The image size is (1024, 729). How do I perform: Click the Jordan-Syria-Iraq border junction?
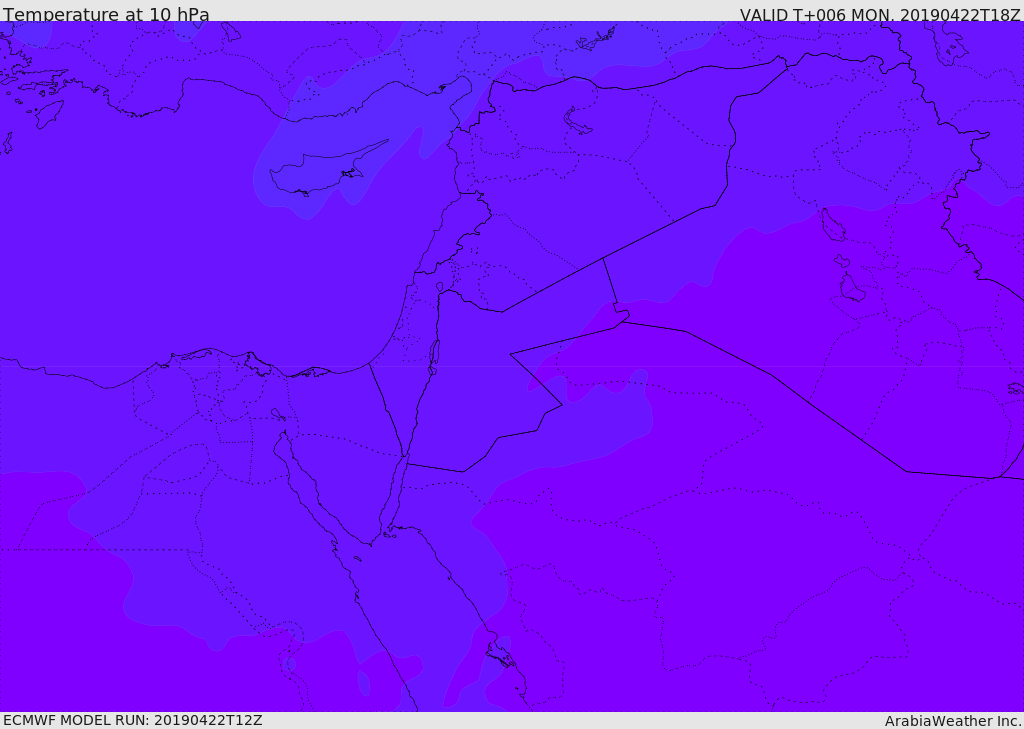pos(603,258)
